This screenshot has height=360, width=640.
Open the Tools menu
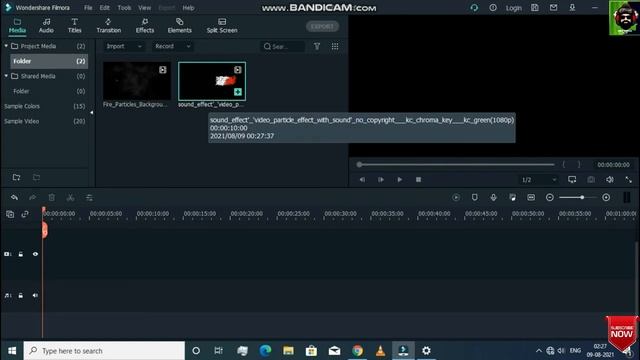tap(124, 8)
